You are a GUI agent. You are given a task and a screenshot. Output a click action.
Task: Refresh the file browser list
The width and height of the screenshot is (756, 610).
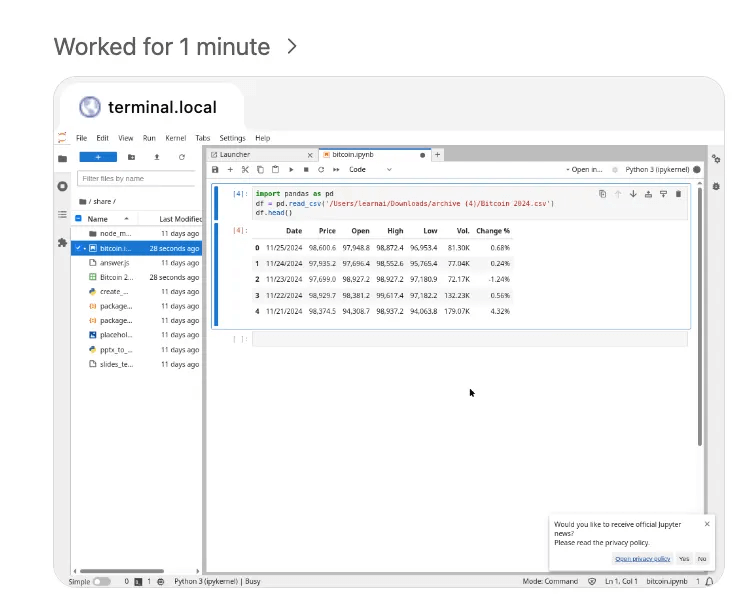[x=182, y=157]
